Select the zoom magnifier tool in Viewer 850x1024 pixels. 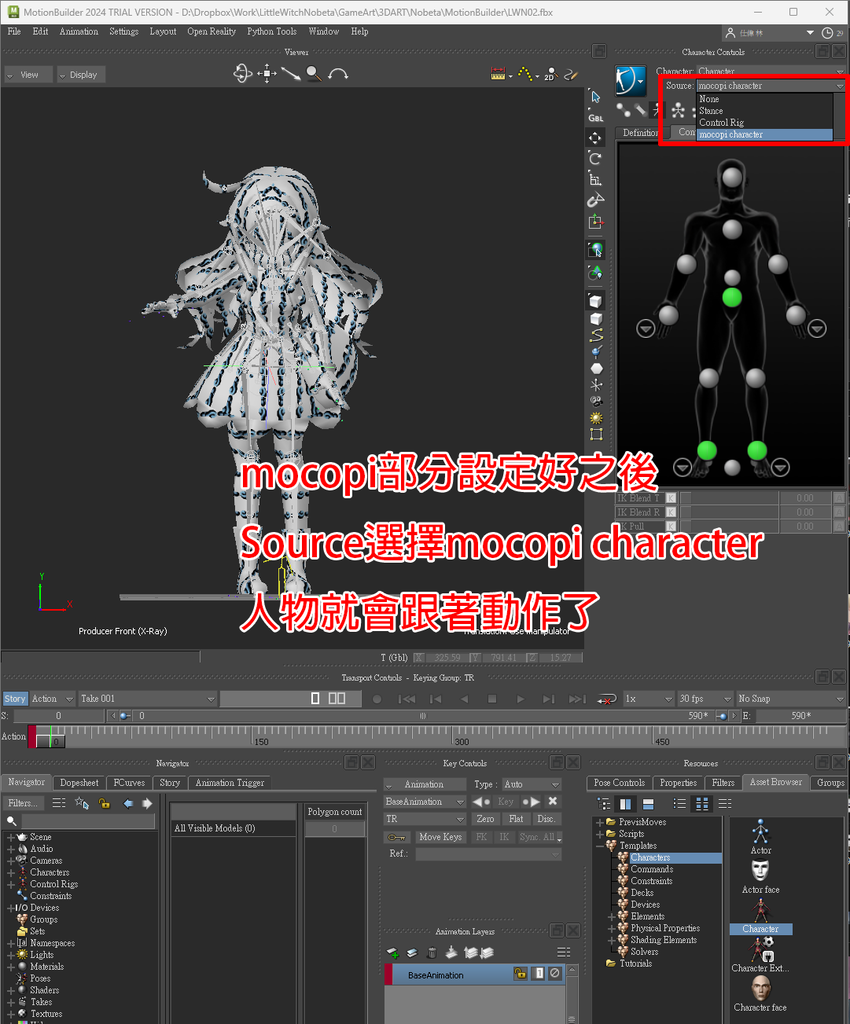(x=314, y=74)
